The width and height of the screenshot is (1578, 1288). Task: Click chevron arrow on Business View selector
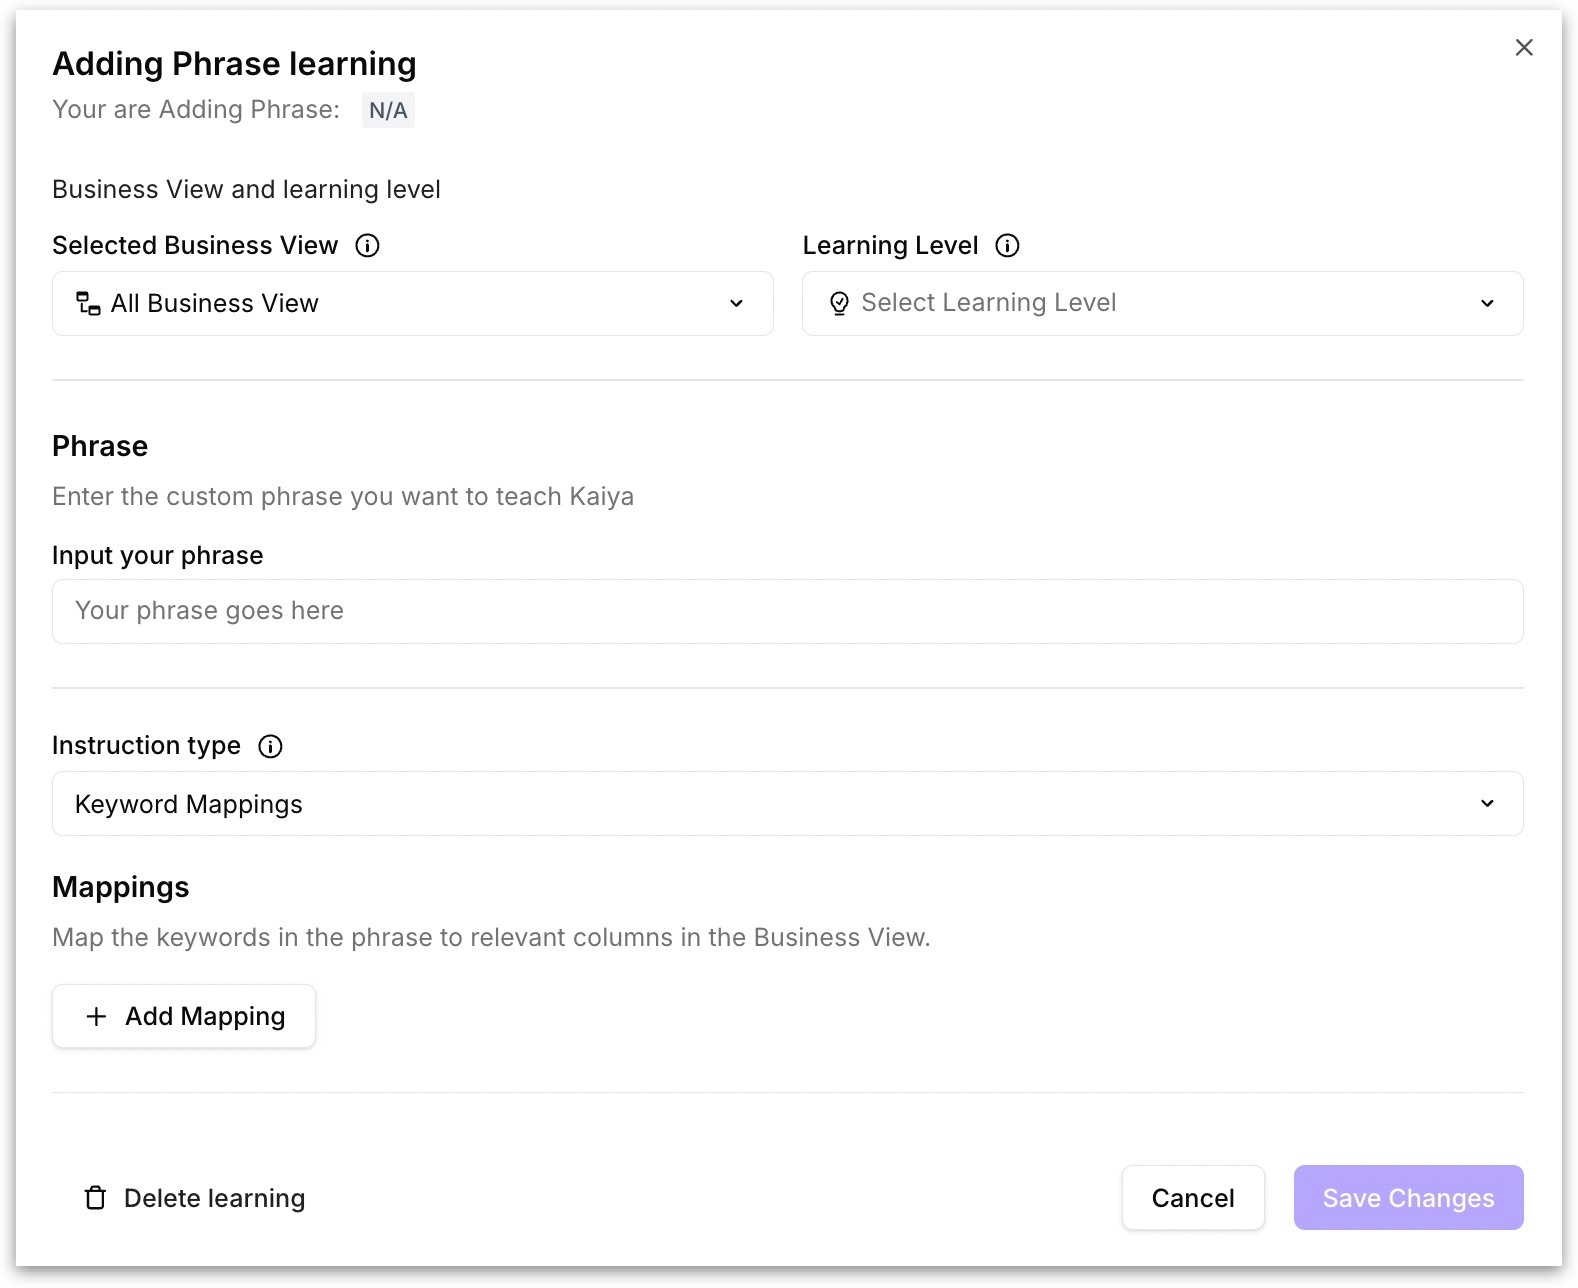736,304
